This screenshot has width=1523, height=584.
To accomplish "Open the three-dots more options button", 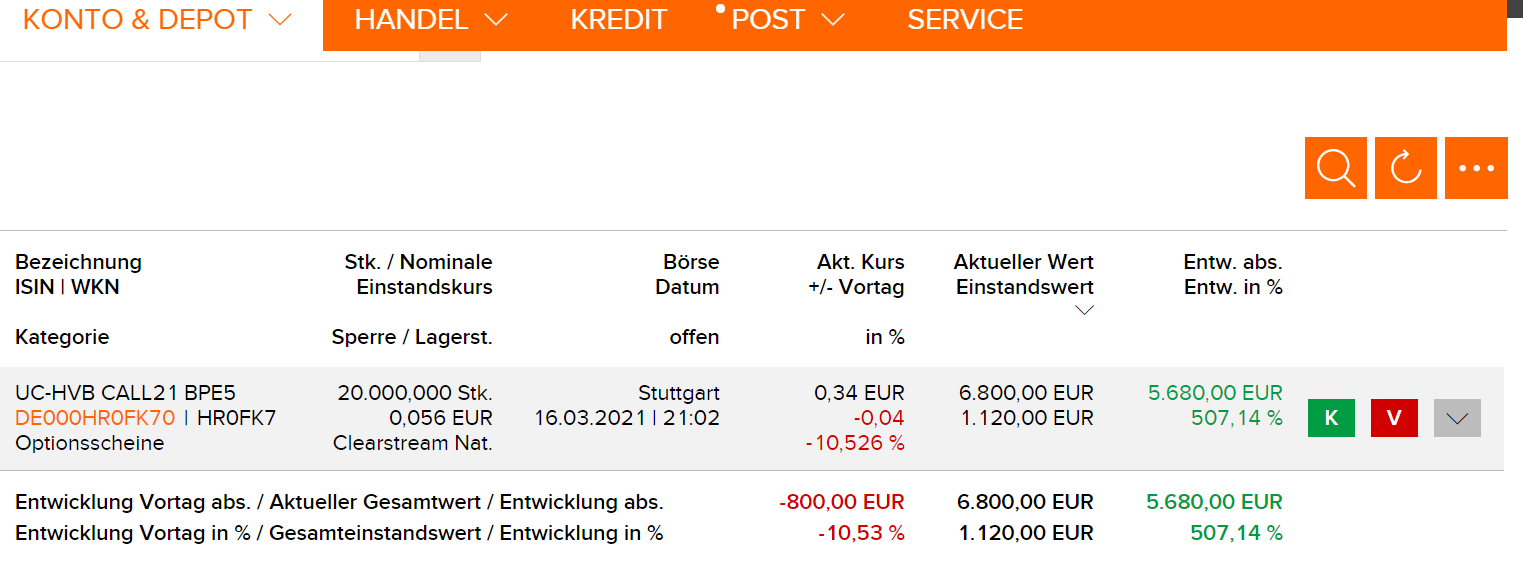I will point(1476,168).
